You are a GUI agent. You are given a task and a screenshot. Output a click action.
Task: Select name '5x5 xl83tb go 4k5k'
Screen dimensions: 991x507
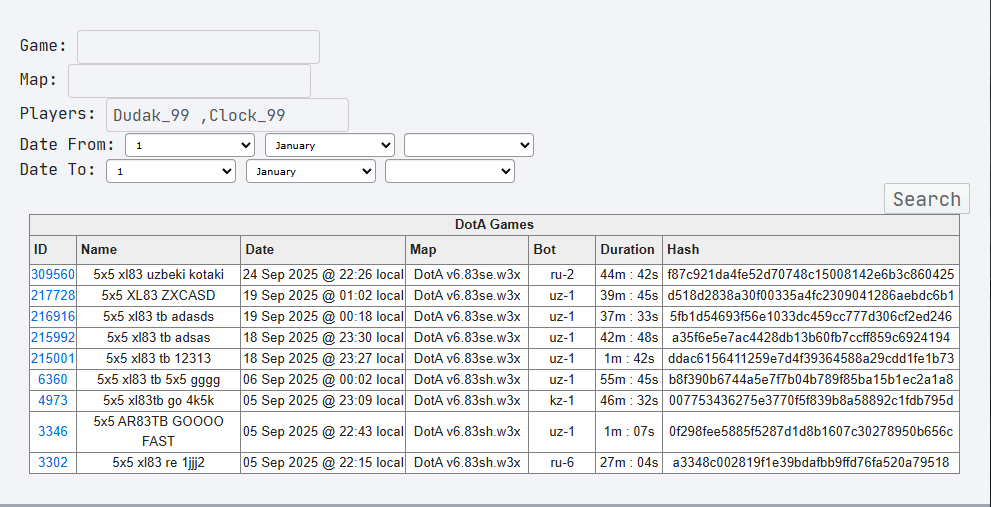click(x=159, y=401)
